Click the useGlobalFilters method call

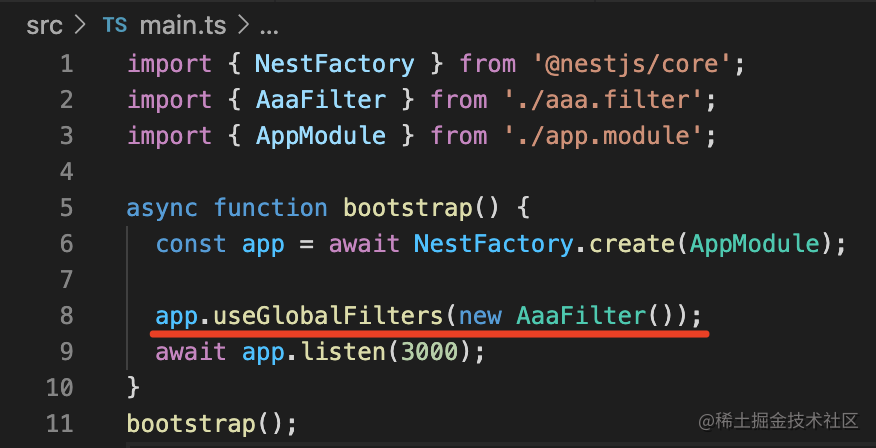coord(328,316)
